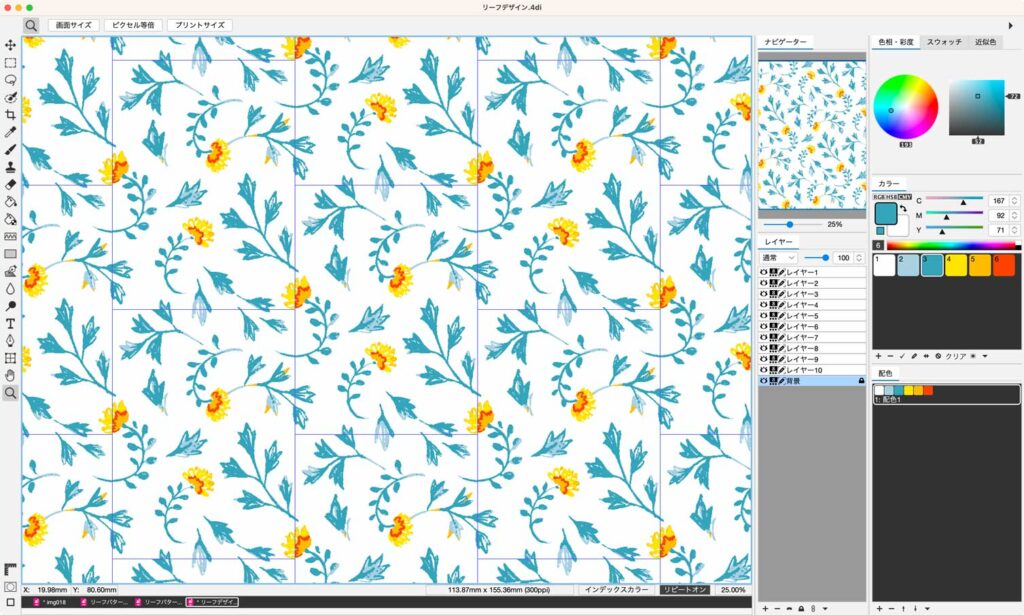
Task: Switch to the スウォッチ tab
Action: point(944,42)
